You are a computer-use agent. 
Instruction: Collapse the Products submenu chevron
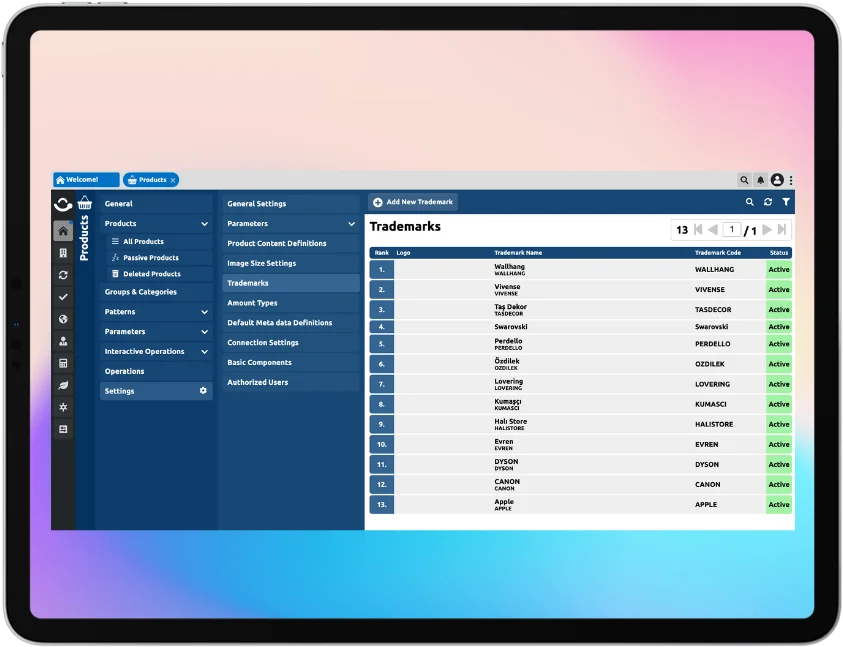pyautogui.click(x=204, y=224)
